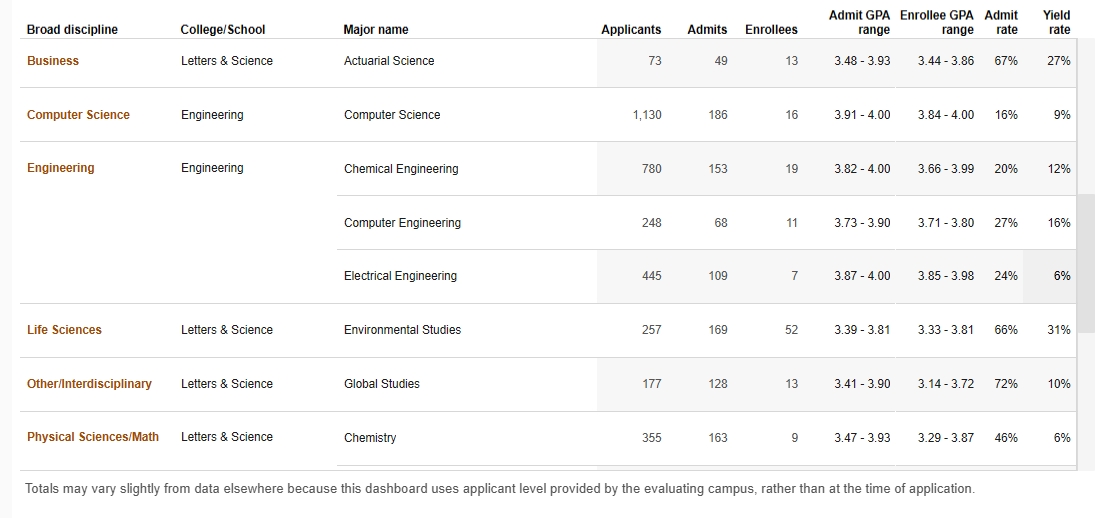Open the Business broad discipline link

(53, 61)
